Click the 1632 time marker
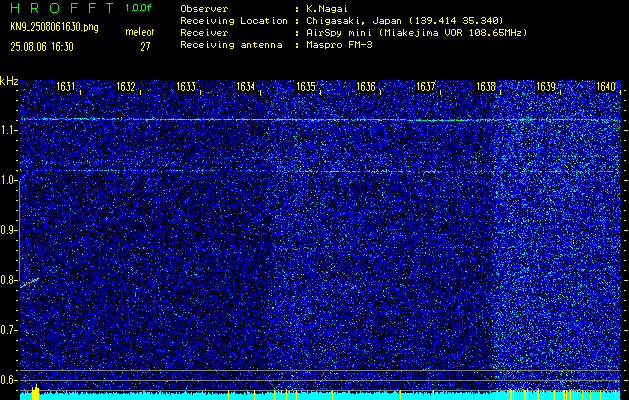629x400 pixels. click(x=126, y=87)
